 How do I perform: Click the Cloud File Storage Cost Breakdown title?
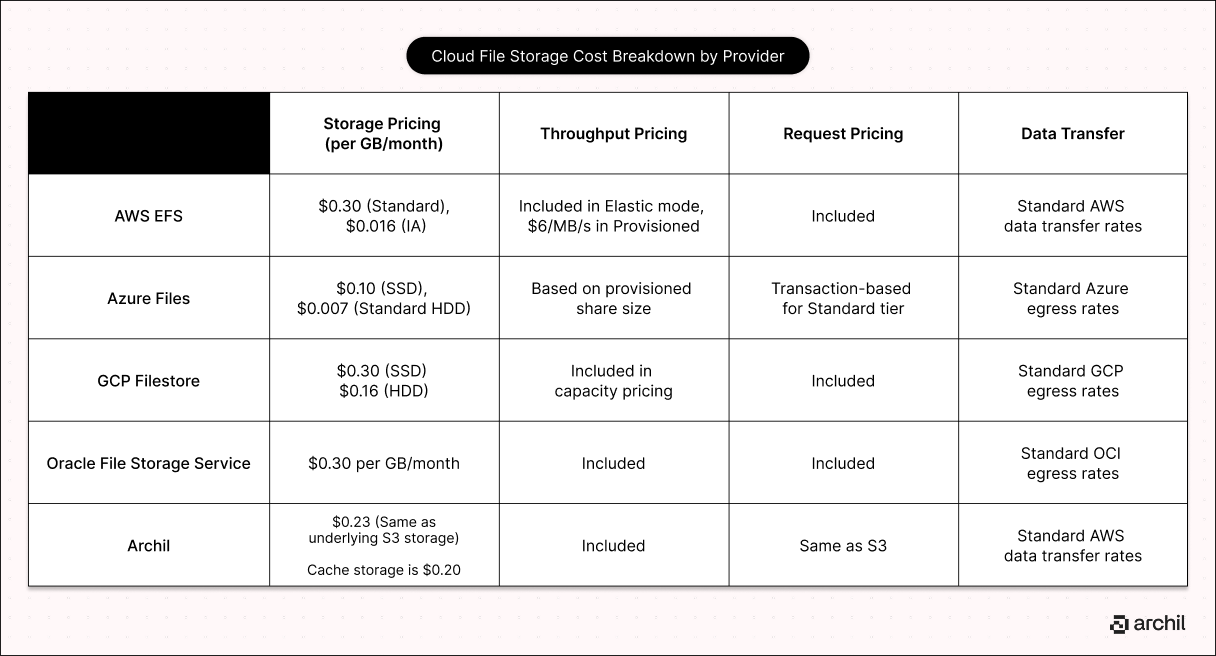point(608,56)
